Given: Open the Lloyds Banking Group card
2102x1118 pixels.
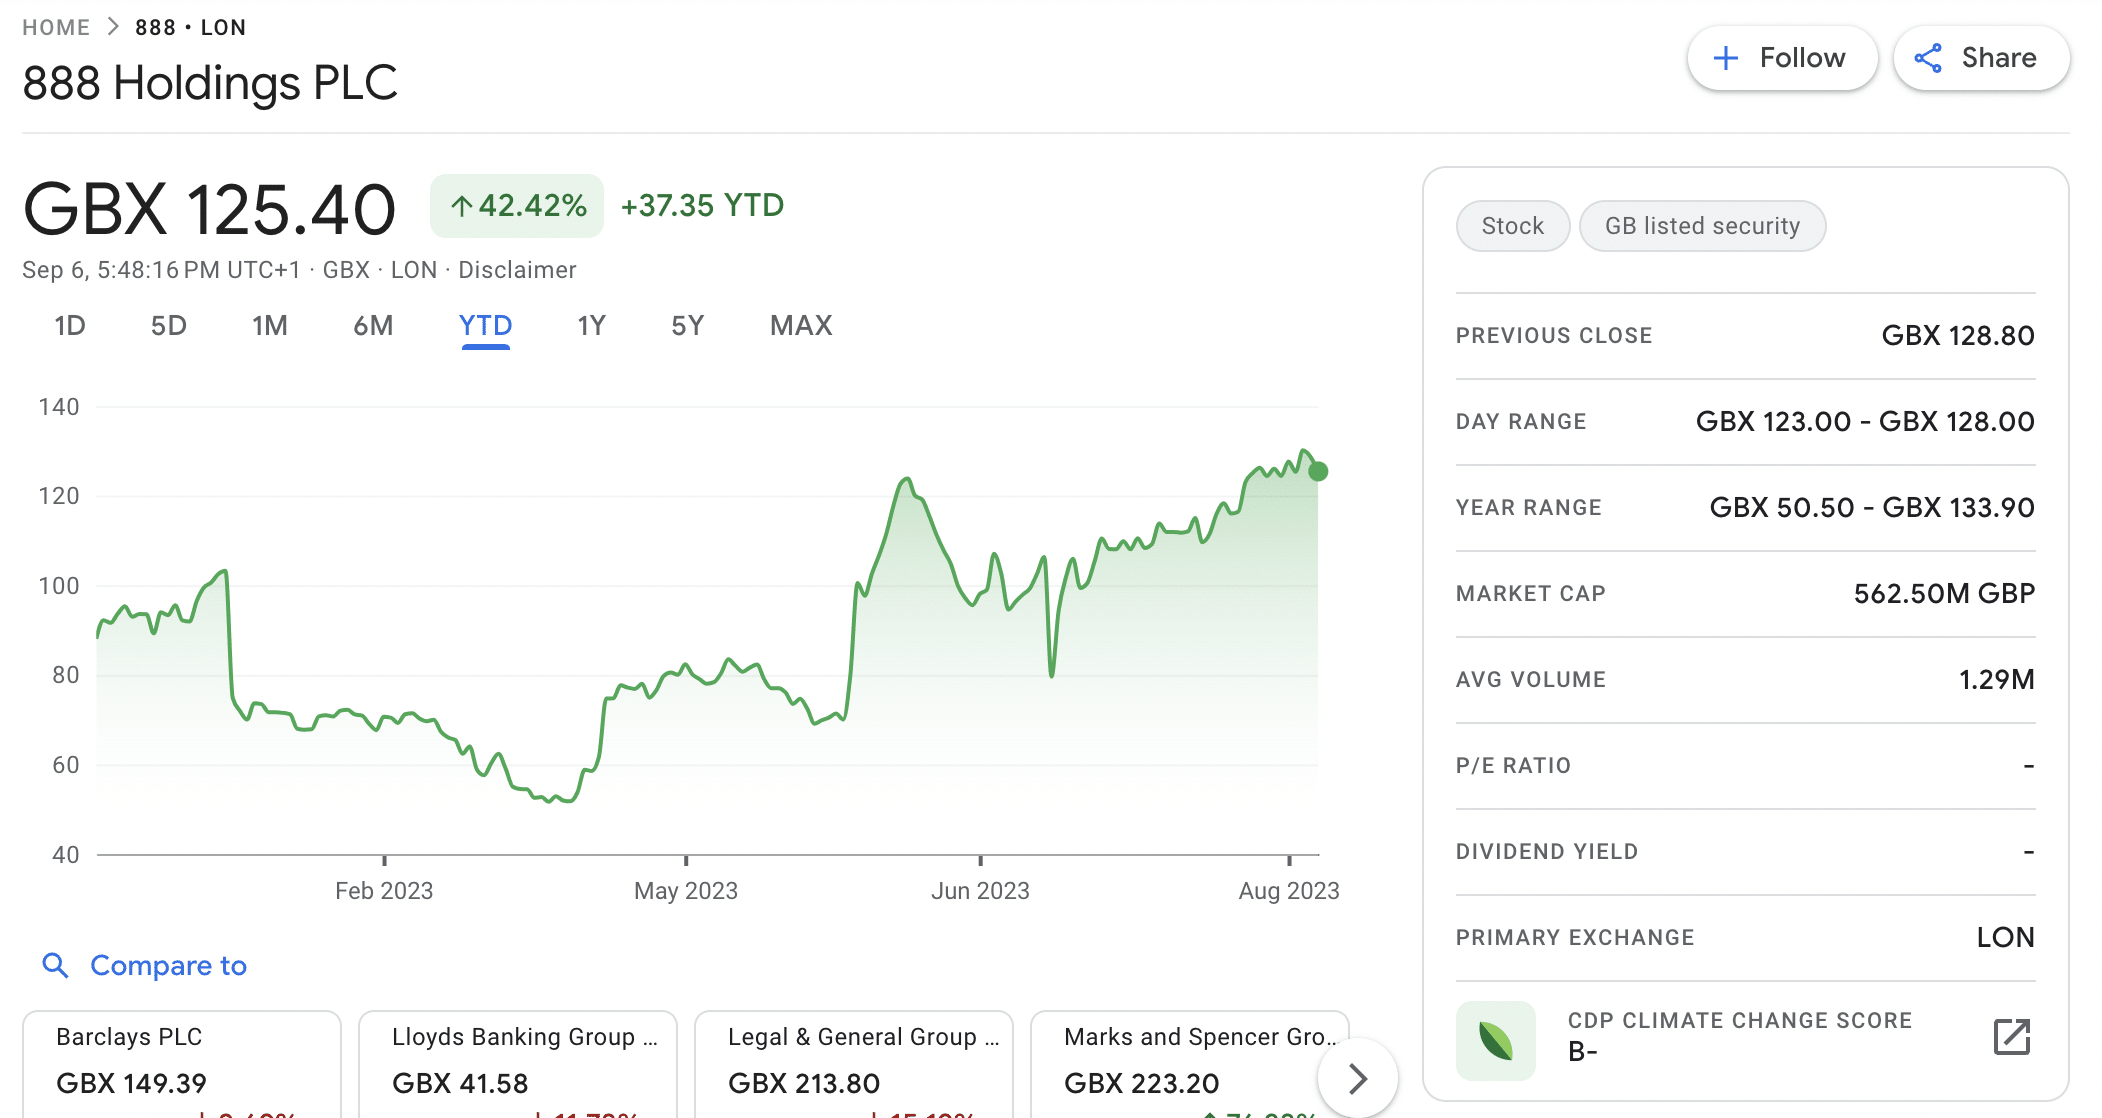Looking at the screenshot, I should point(518,1064).
